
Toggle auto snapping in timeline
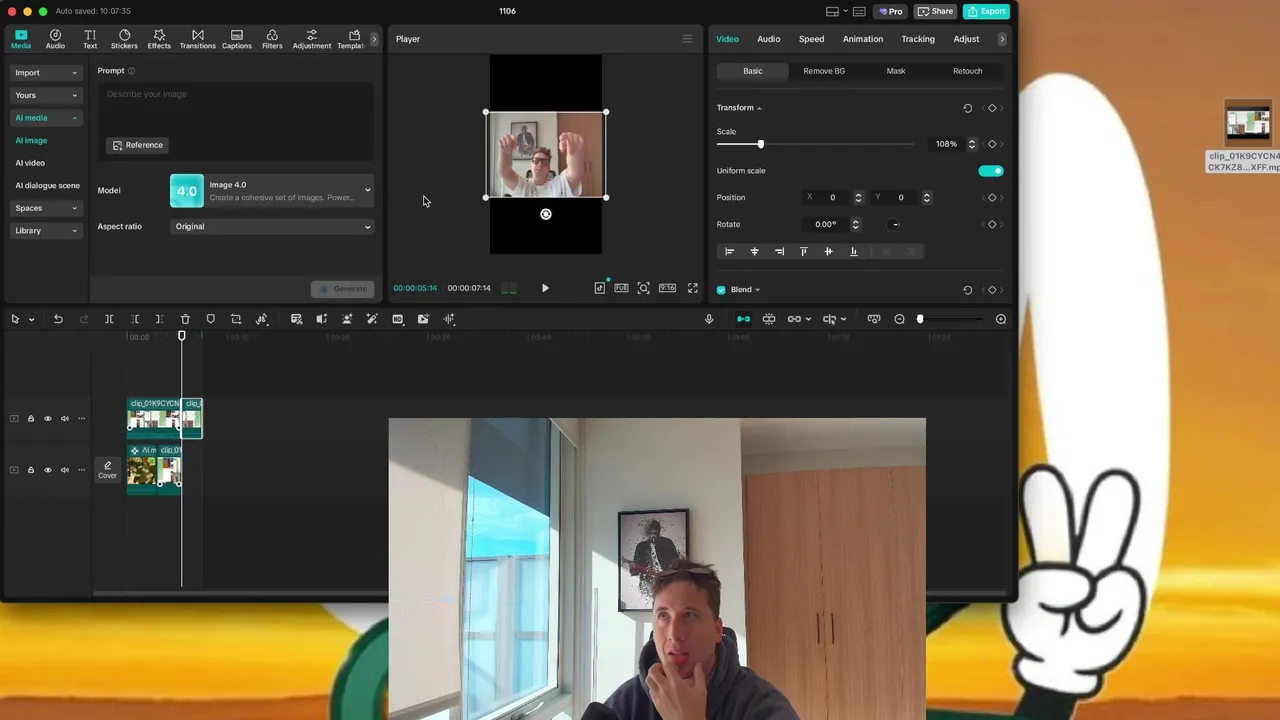pyautogui.click(x=769, y=319)
